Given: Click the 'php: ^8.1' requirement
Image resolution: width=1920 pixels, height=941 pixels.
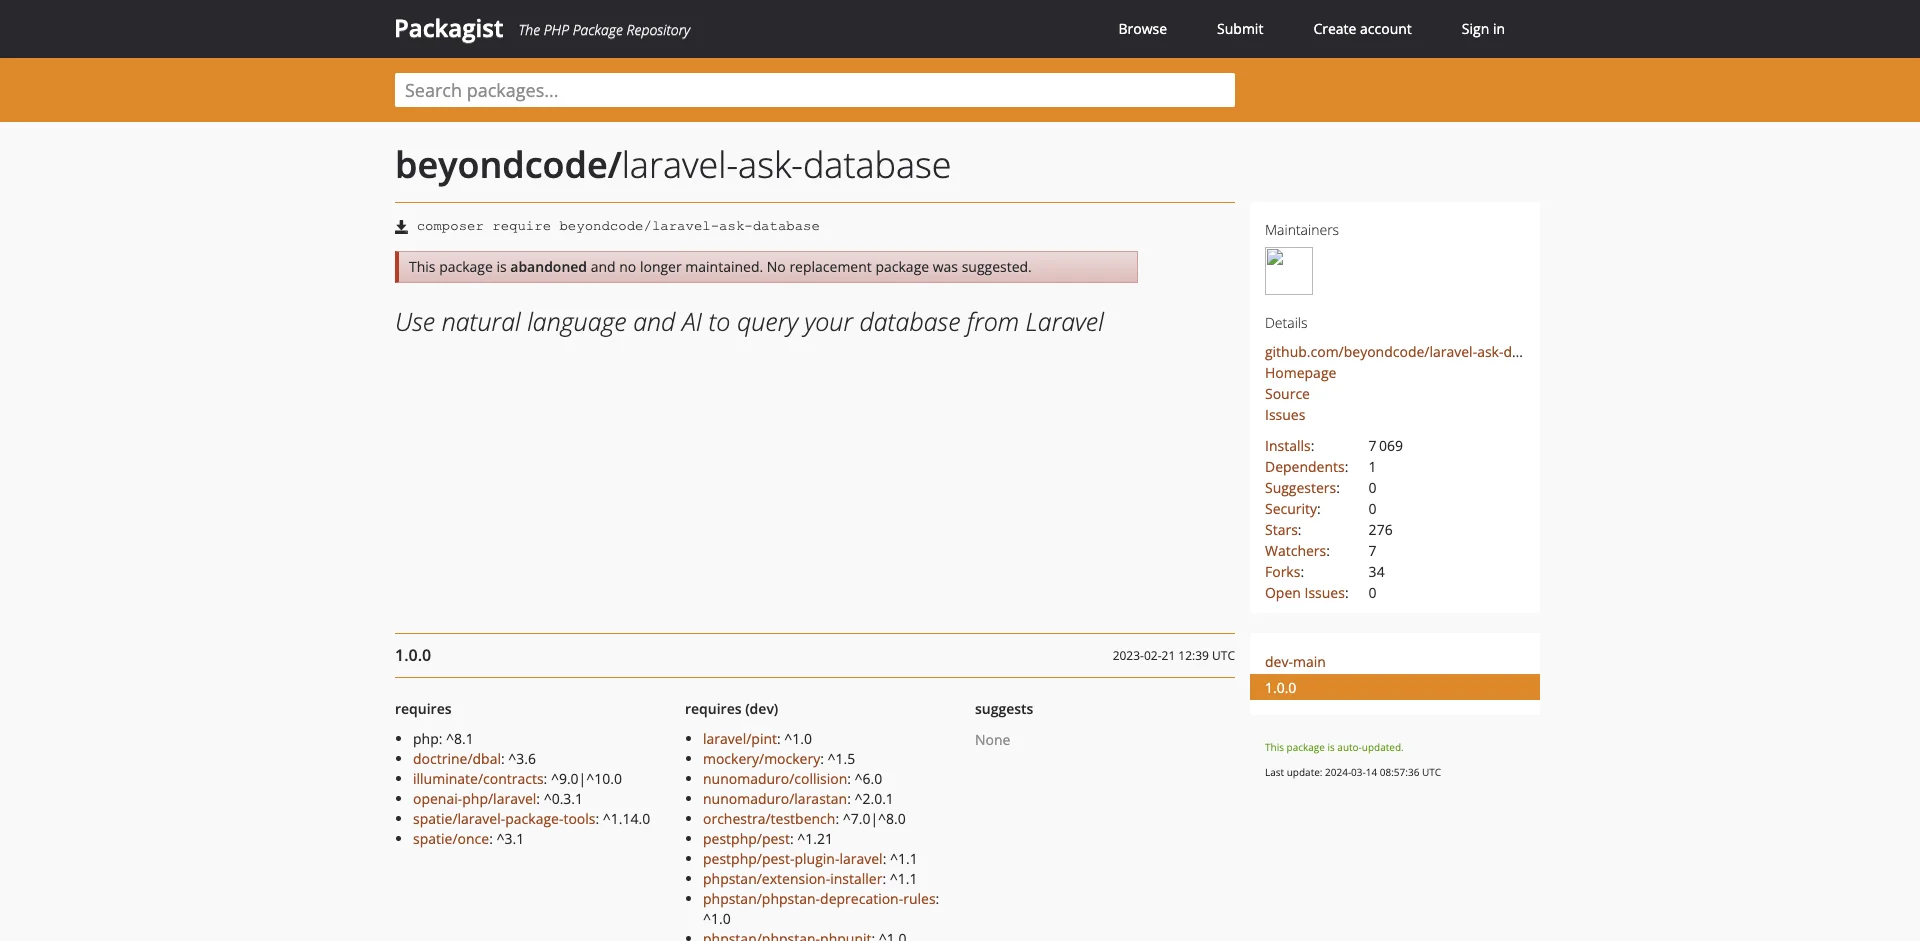Looking at the screenshot, I should point(443,739).
